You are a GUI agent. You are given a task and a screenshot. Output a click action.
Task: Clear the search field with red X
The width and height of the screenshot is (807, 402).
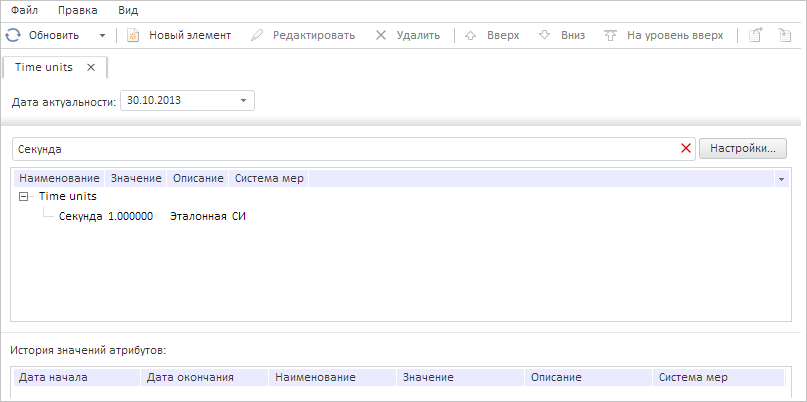686,149
